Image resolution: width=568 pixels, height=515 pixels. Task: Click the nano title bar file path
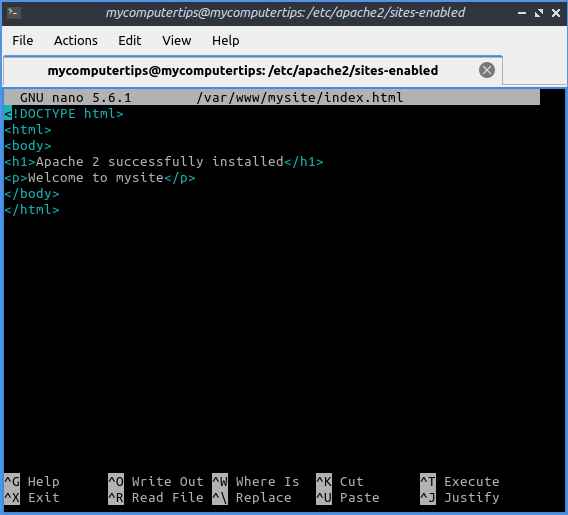tap(300, 97)
